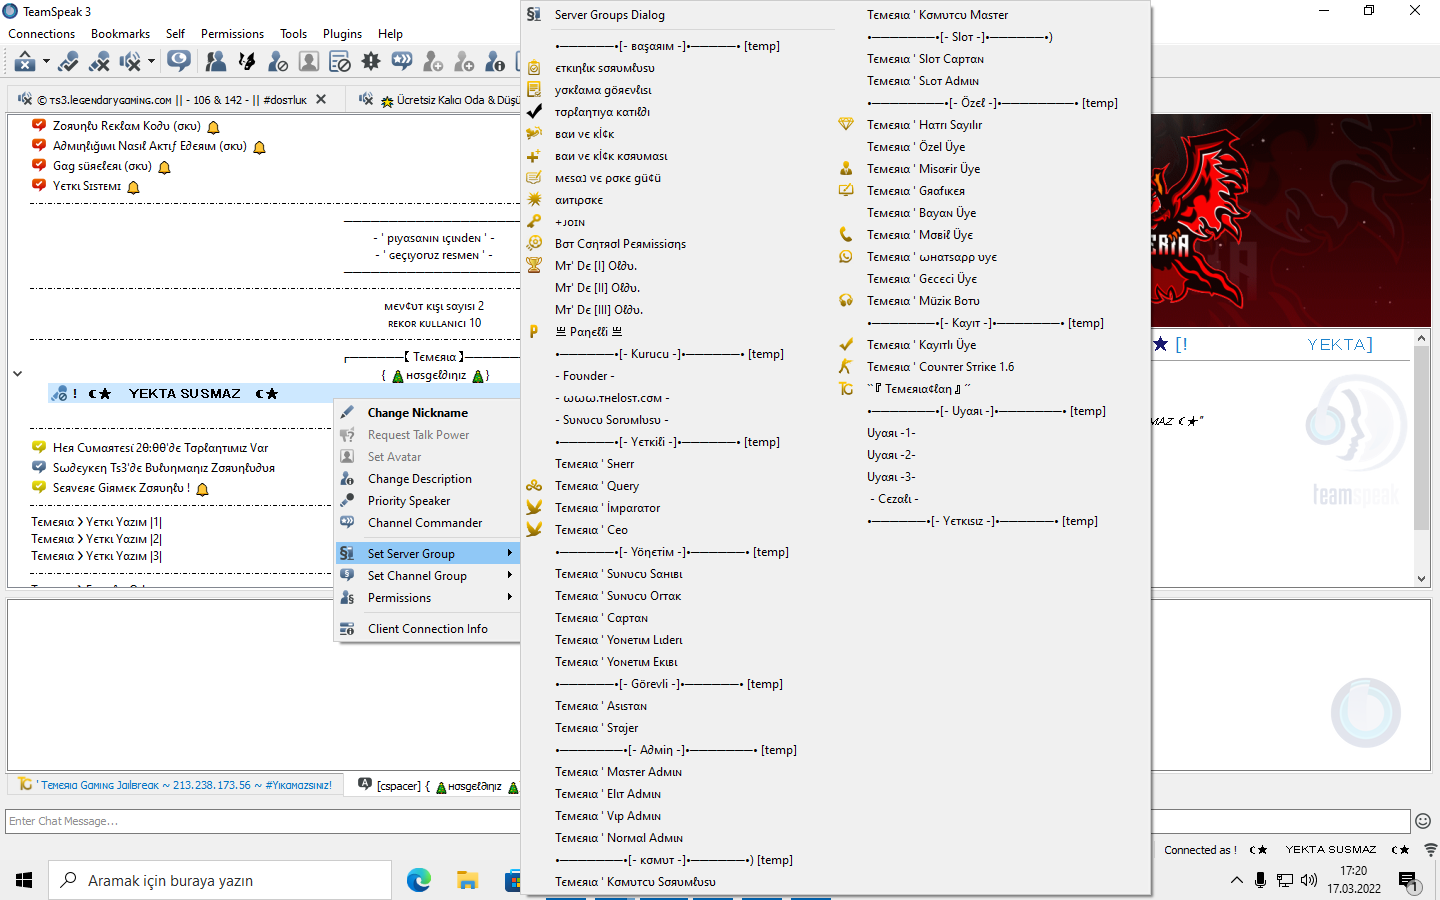Click ban client toolbar icon
Screen dimensions: 1440x900
[278, 62]
